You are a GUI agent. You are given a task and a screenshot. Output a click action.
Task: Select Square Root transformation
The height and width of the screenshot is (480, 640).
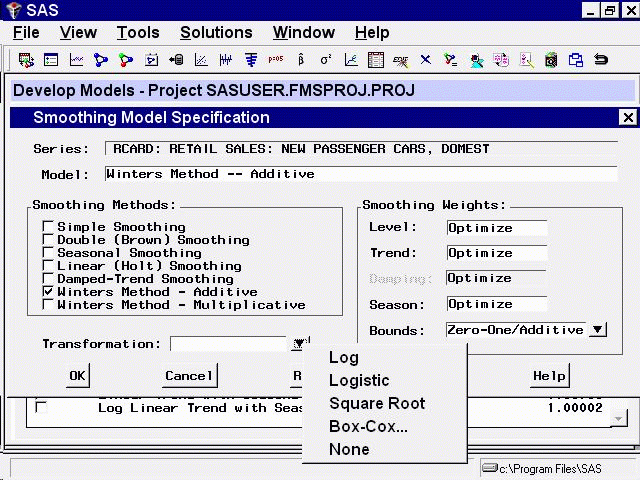click(377, 403)
